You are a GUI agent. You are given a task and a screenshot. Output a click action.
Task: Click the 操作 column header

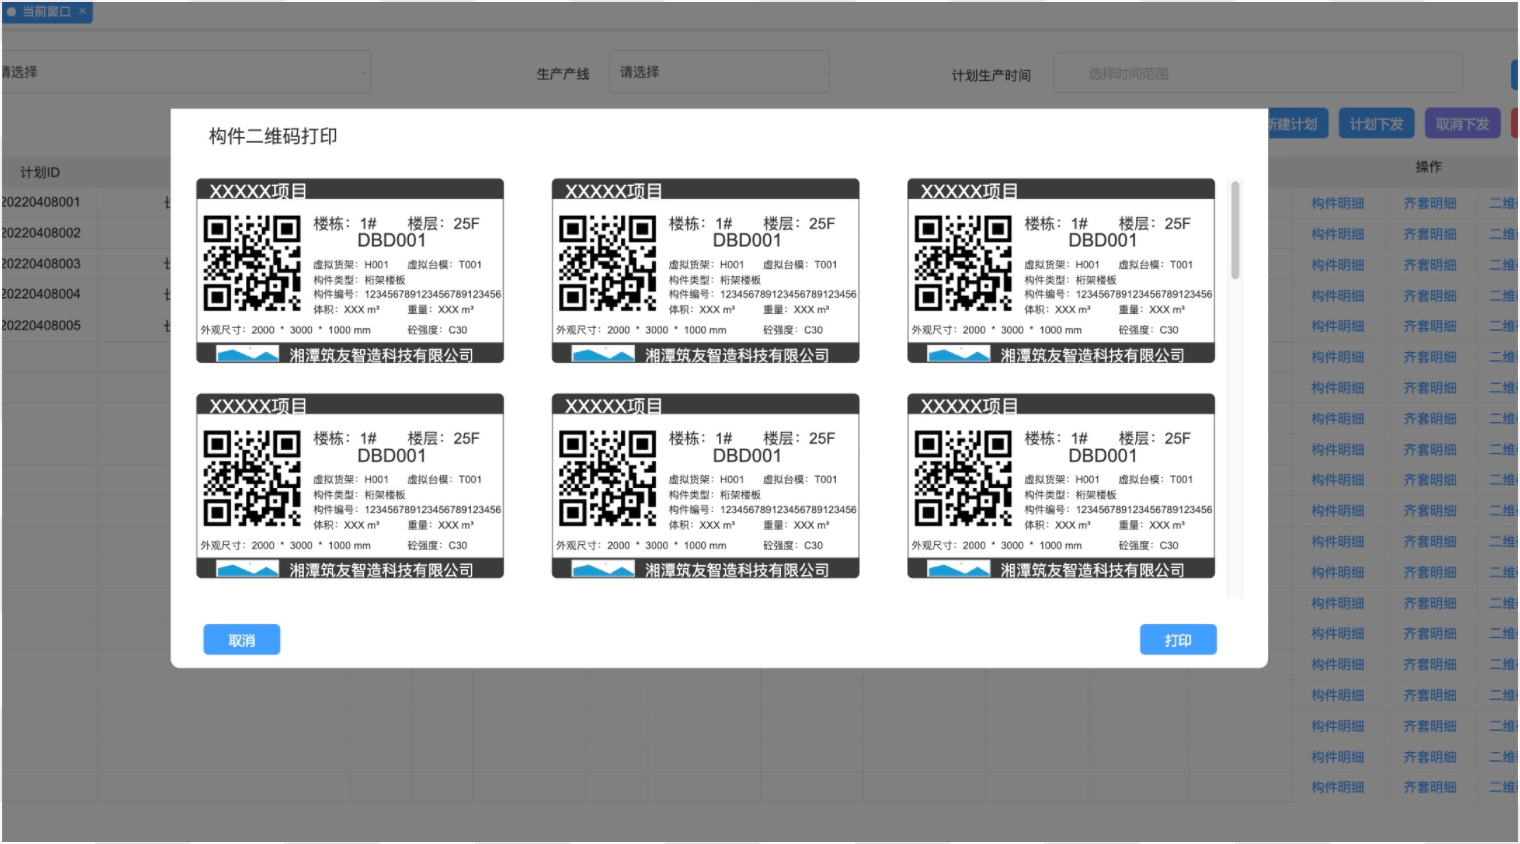(1429, 167)
